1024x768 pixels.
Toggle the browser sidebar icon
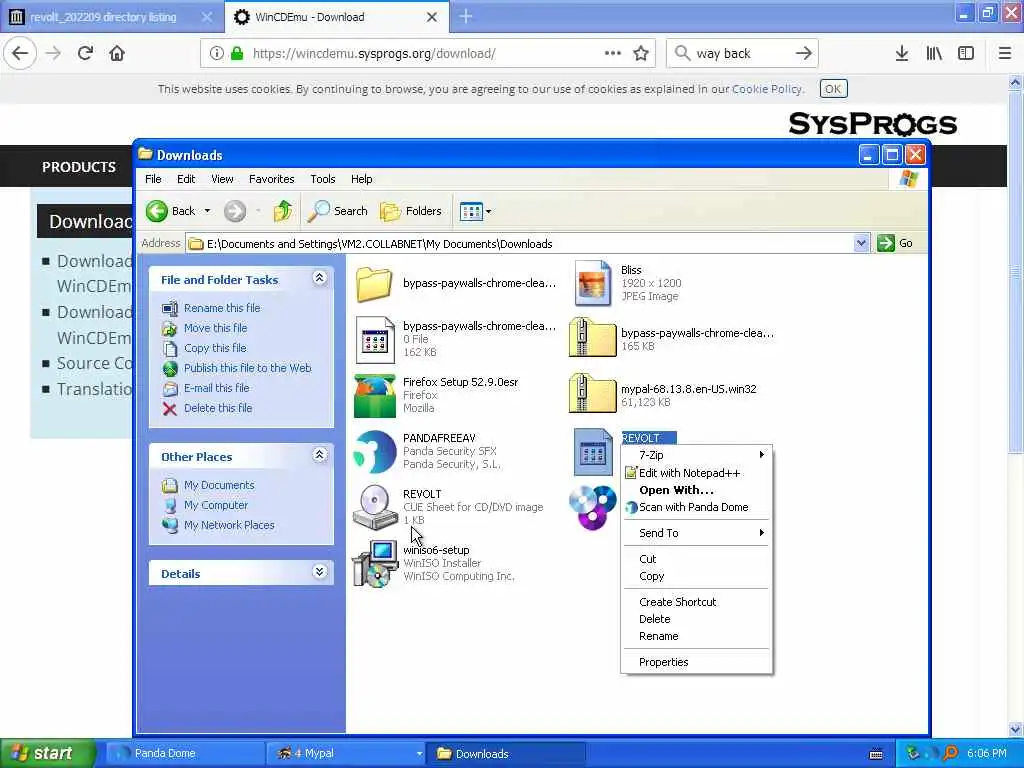966,53
